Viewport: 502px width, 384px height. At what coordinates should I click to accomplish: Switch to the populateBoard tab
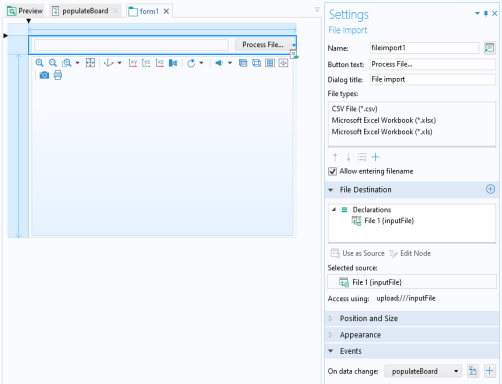click(85, 11)
